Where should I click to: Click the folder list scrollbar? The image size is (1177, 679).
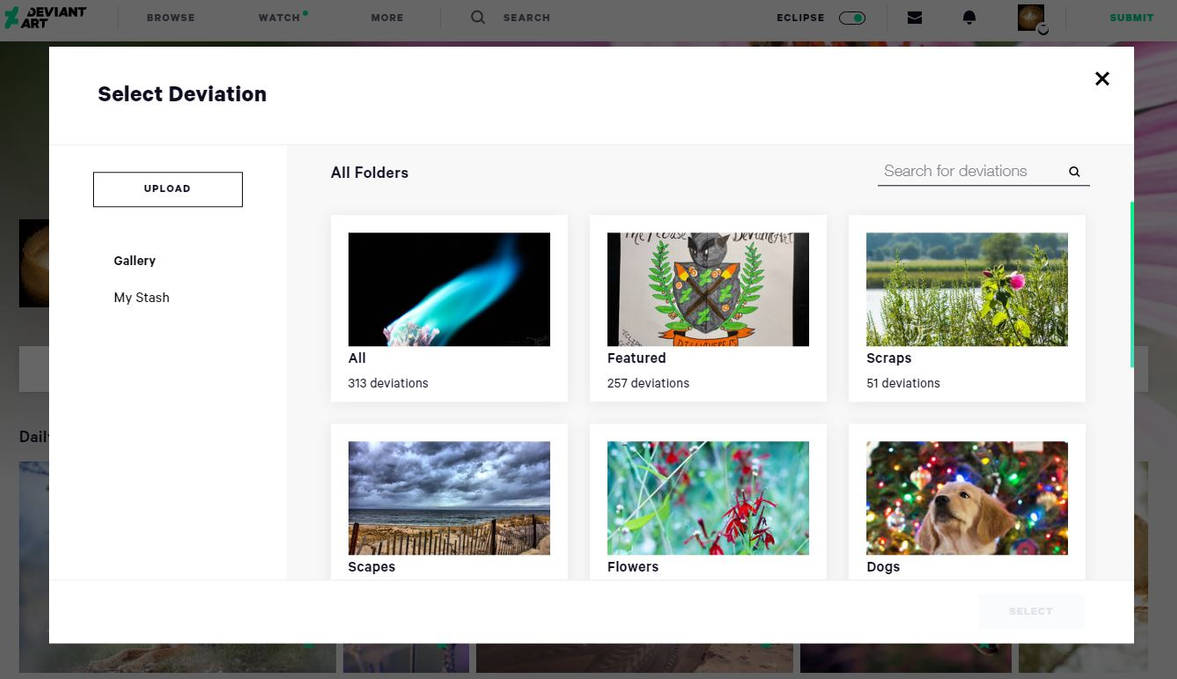pyautogui.click(x=1132, y=284)
